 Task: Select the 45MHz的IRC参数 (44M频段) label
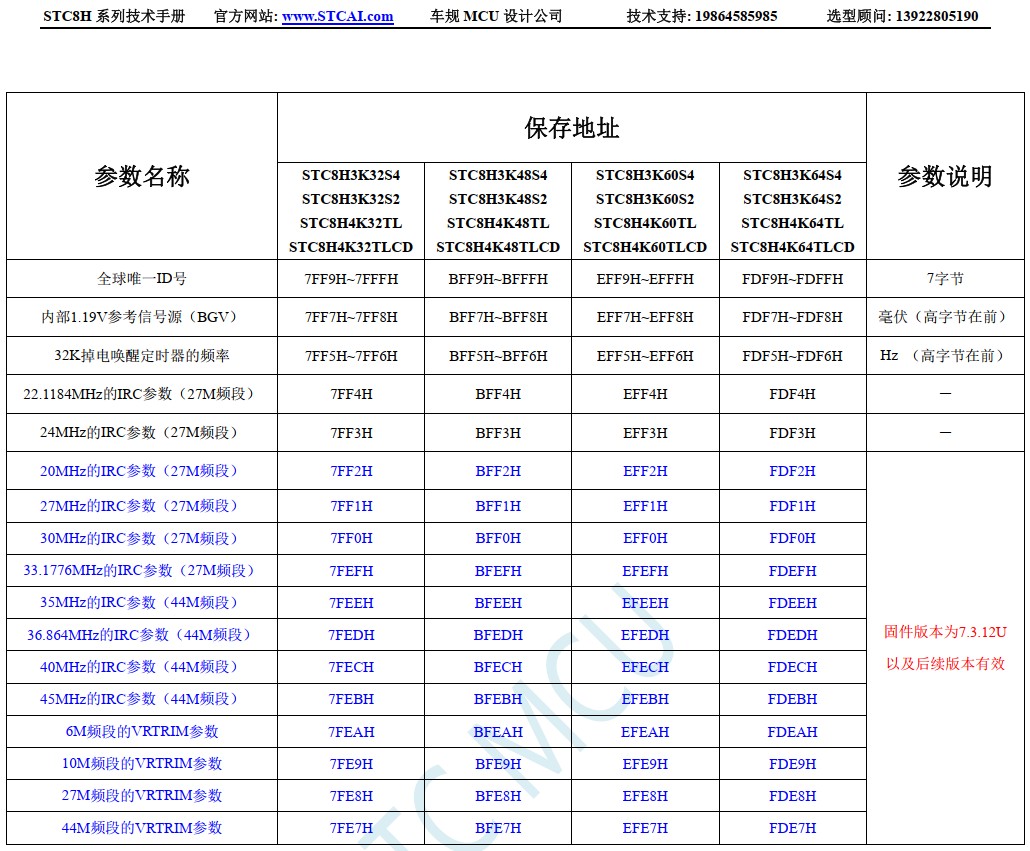pos(142,699)
